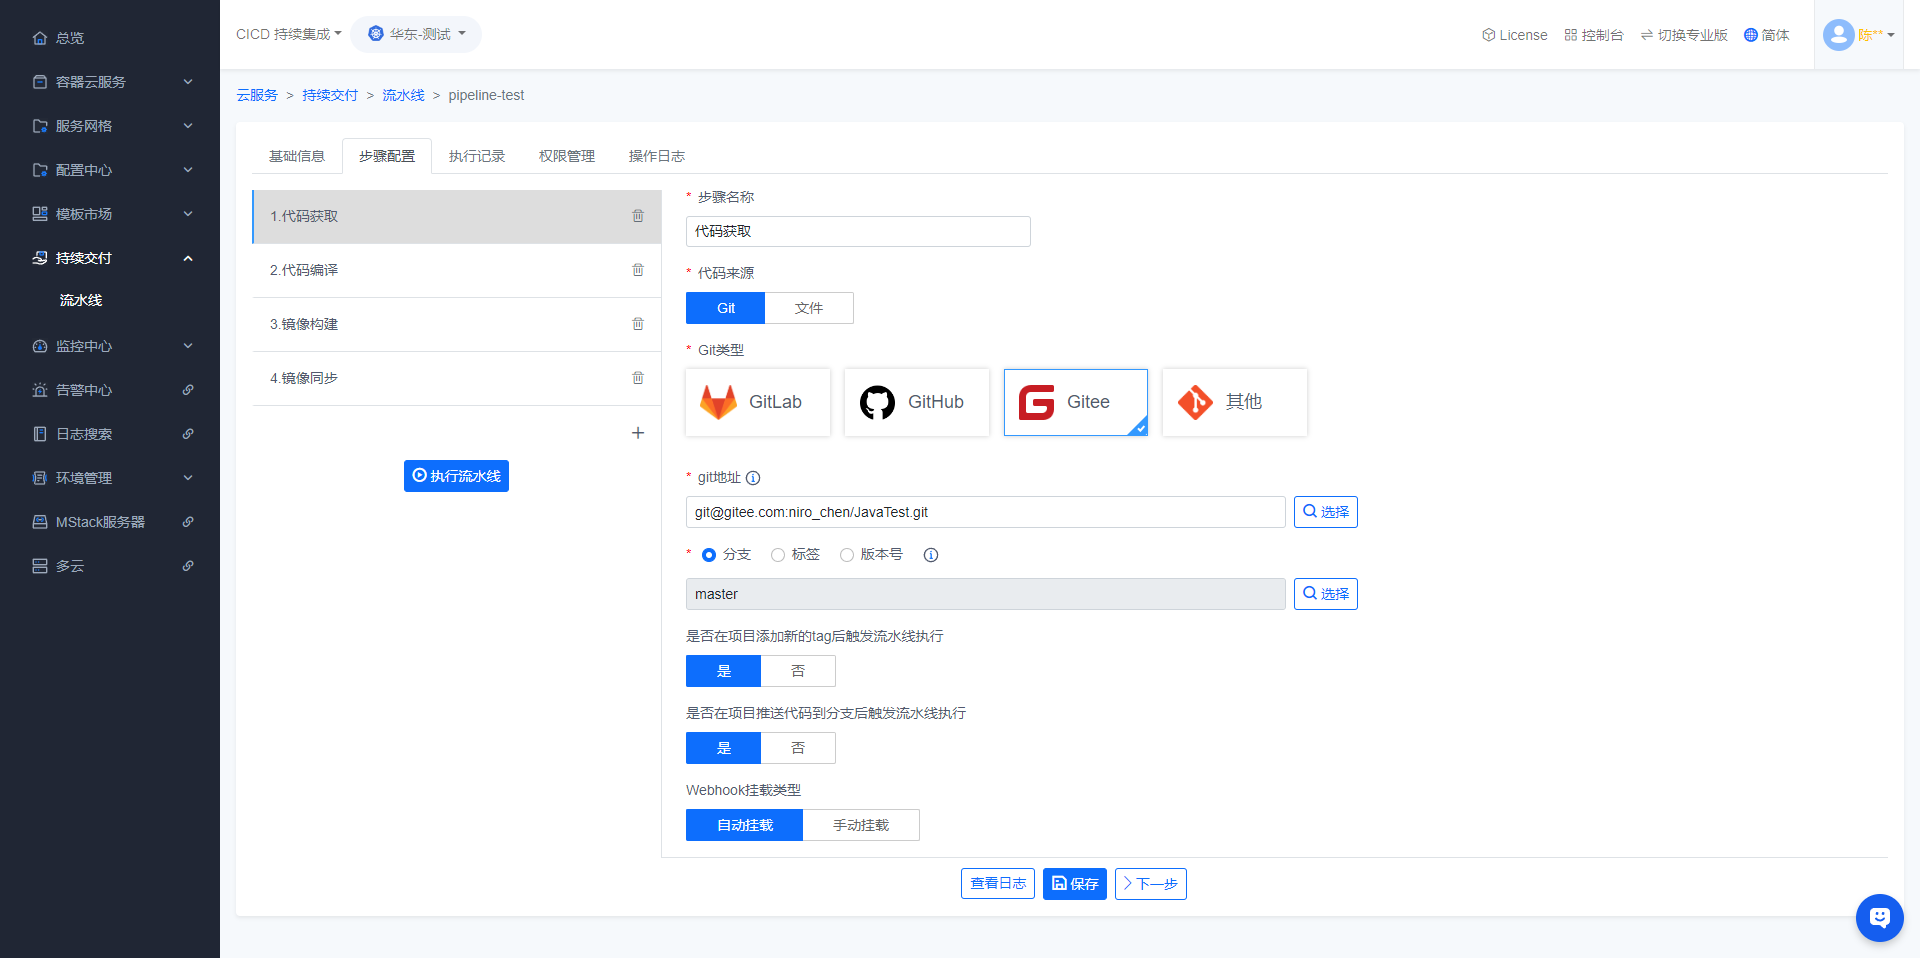
Task: Select the 标签 radio button
Action: [x=778, y=555]
